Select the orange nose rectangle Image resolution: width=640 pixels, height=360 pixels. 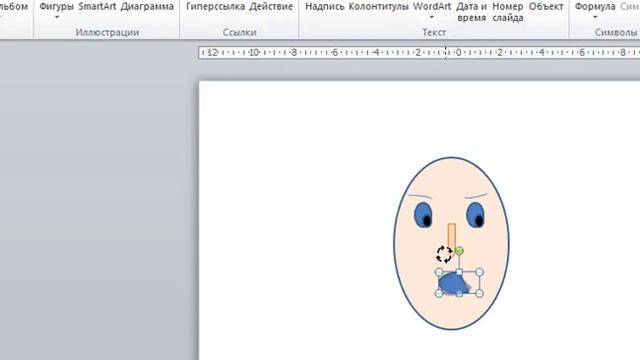pos(451,236)
